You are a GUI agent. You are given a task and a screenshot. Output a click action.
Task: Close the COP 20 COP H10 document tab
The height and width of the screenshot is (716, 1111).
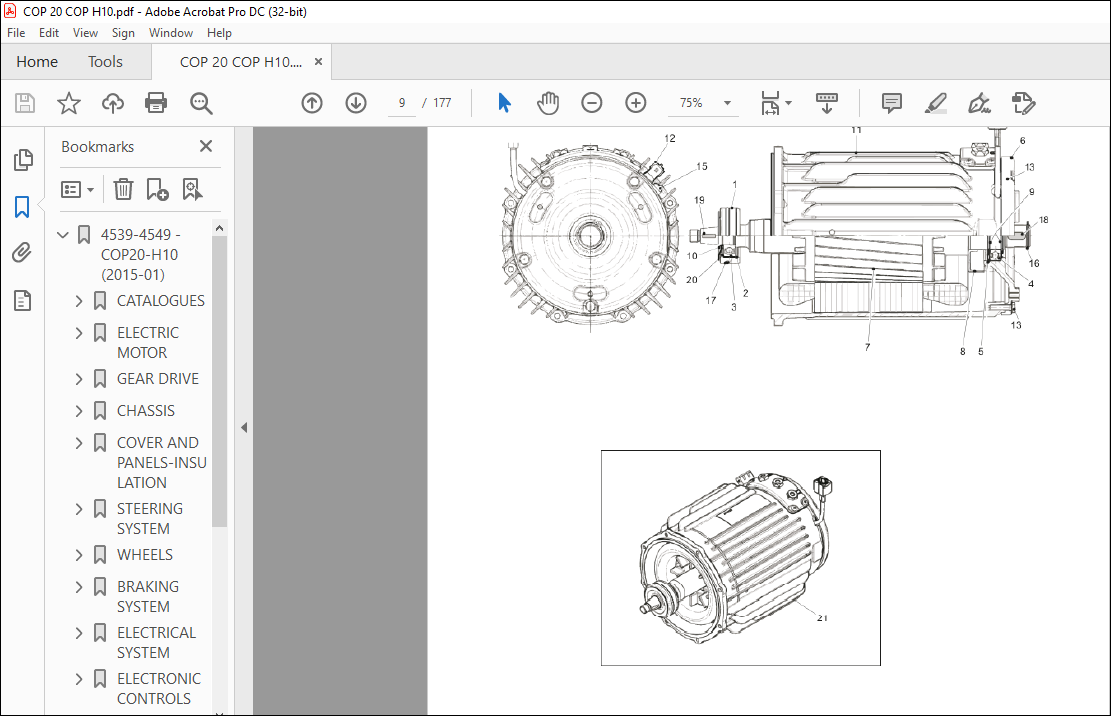point(319,62)
